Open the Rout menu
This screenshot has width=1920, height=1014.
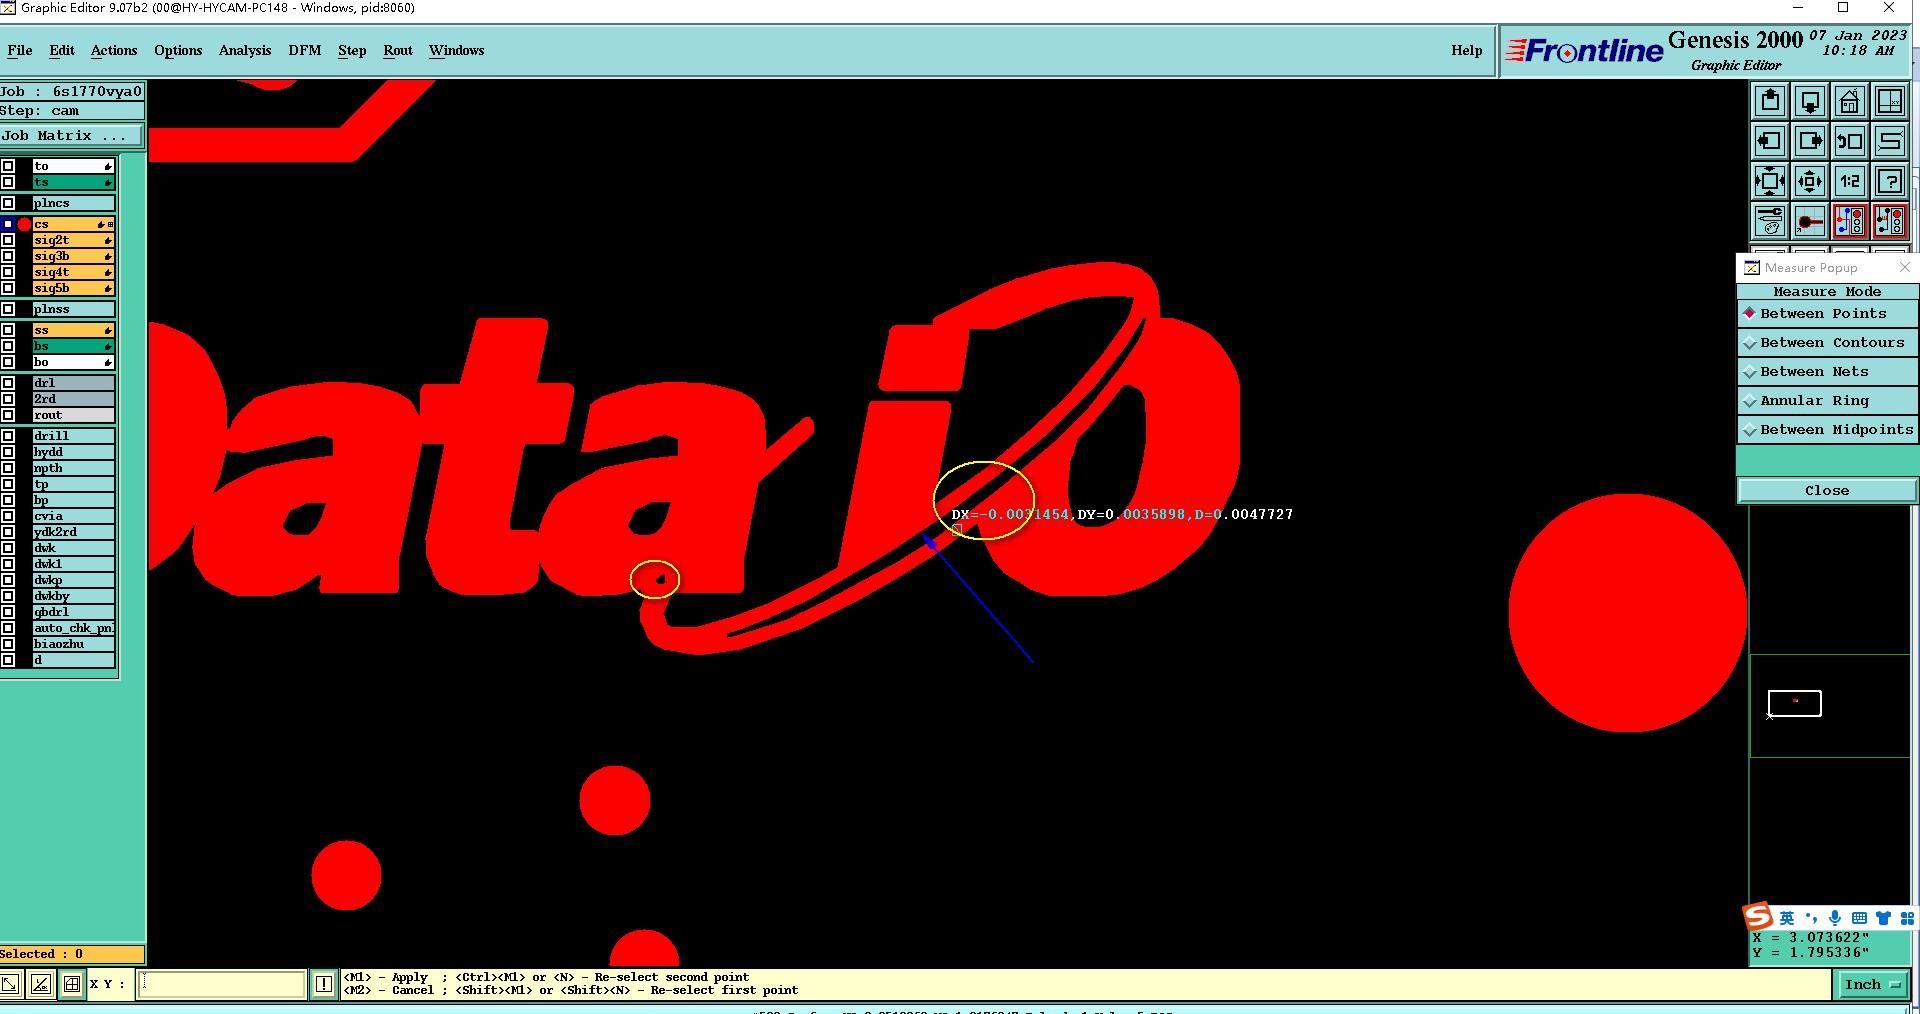(x=398, y=51)
